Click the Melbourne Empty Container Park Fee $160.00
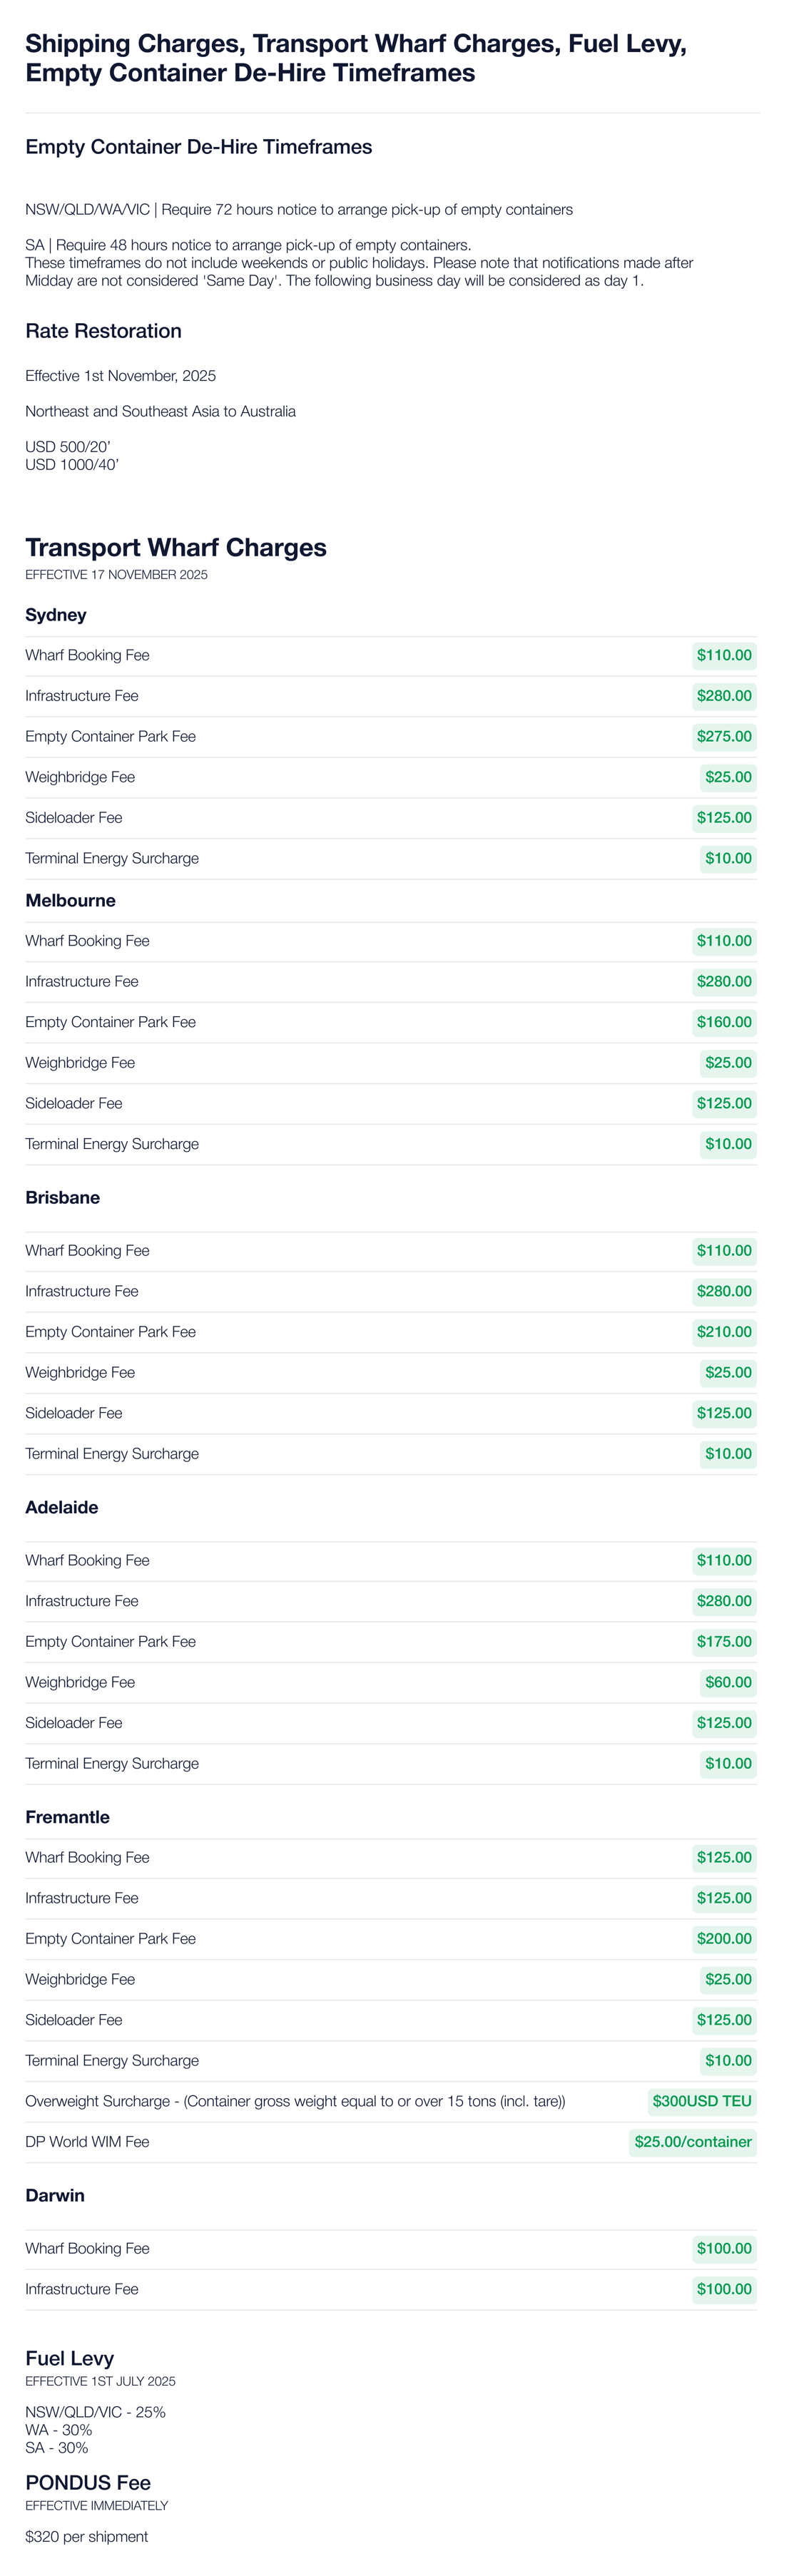This screenshot has width=799, height=2576. (x=723, y=1022)
